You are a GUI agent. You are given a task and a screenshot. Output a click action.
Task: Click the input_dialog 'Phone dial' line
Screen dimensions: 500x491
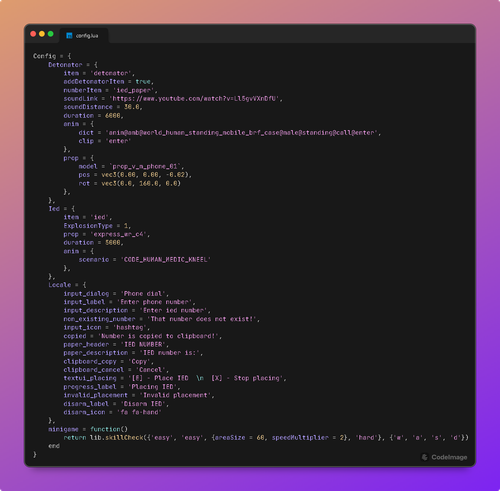pos(116,293)
